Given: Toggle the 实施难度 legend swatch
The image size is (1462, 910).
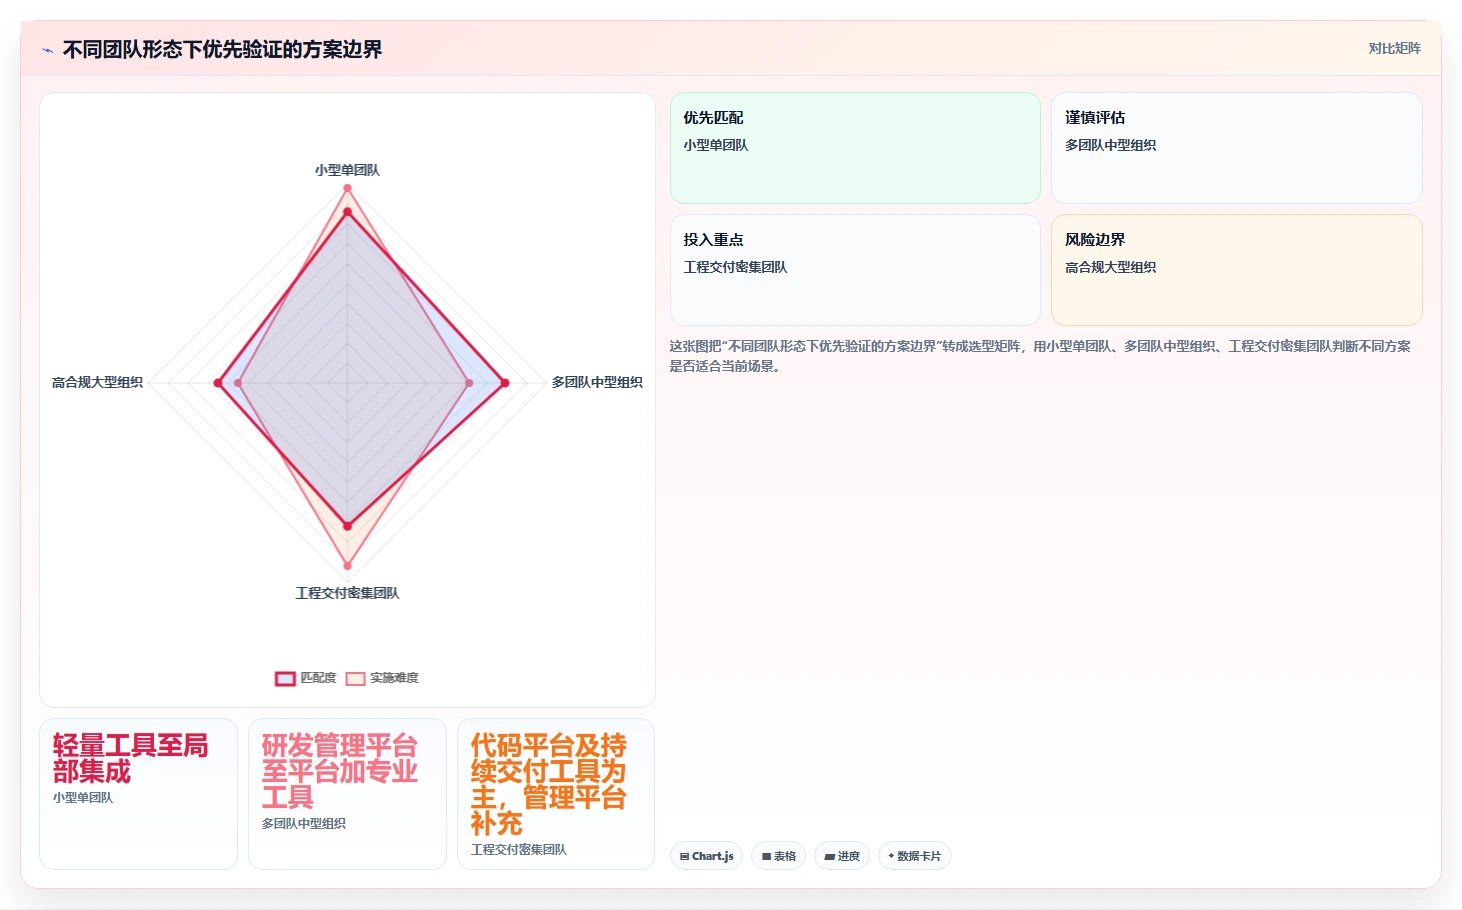Looking at the screenshot, I should tap(355, 678).
